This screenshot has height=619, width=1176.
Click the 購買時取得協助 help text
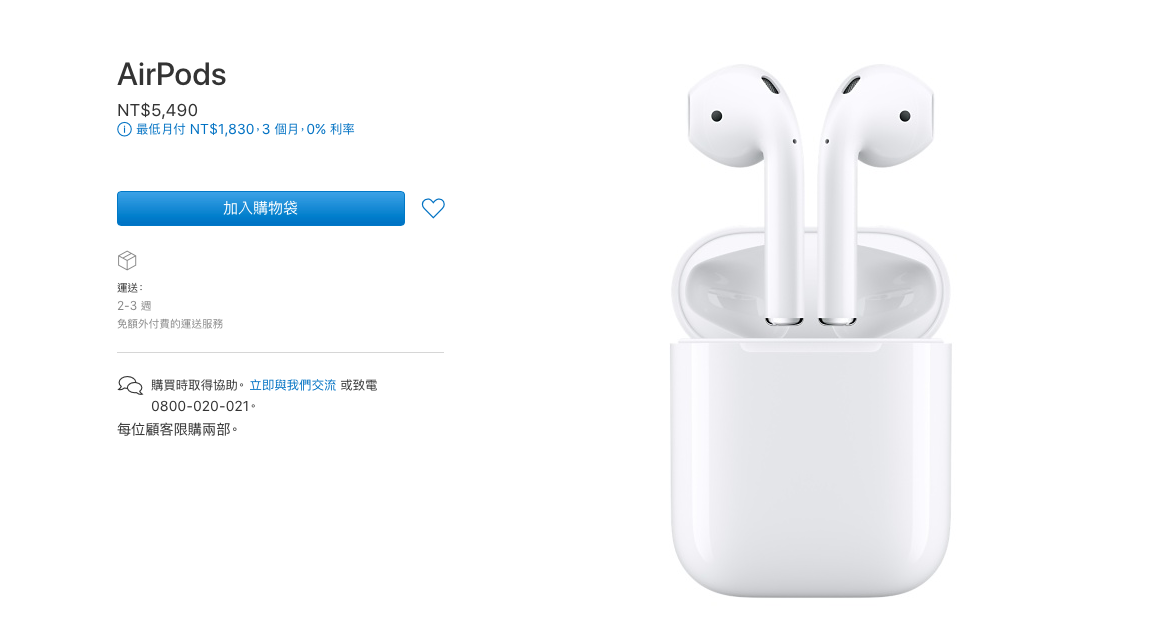coord(194,385)
